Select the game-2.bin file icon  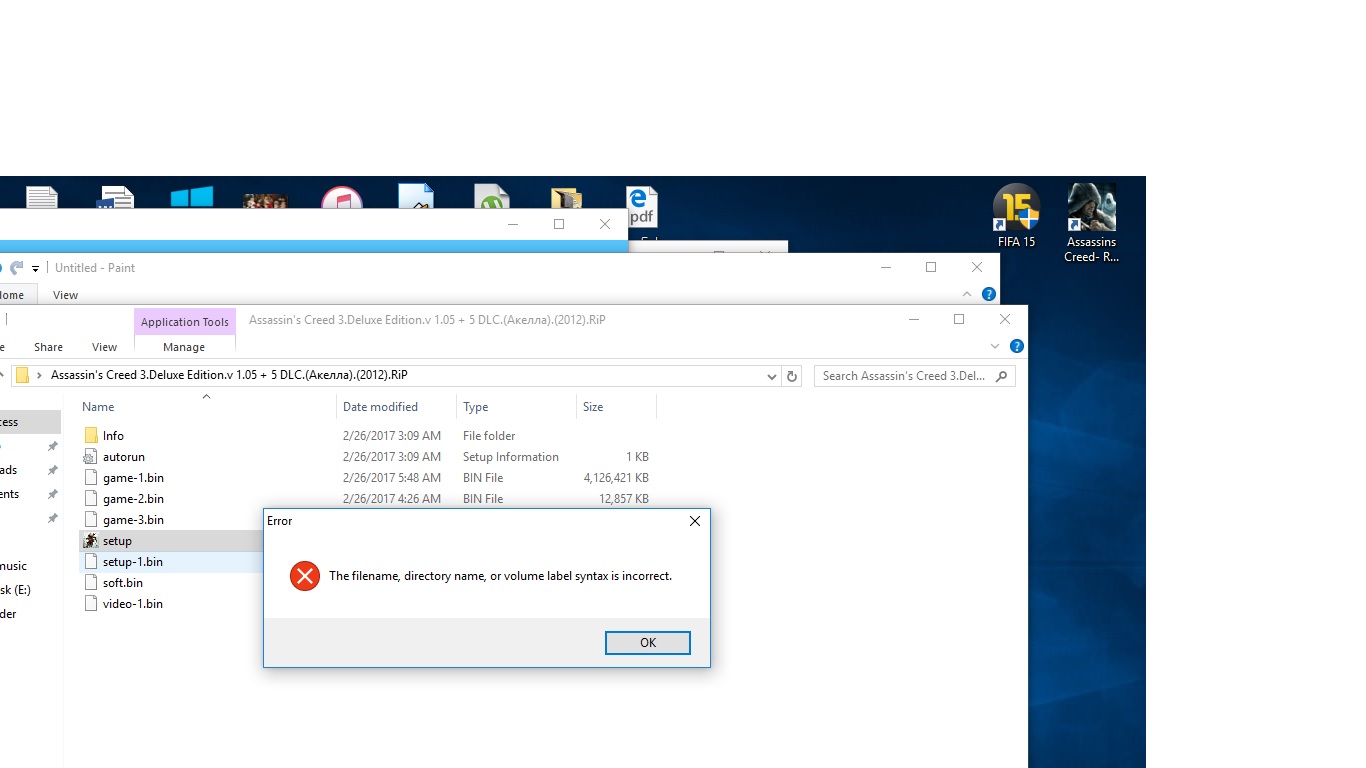pyautogui.click(x=91, y=499)
